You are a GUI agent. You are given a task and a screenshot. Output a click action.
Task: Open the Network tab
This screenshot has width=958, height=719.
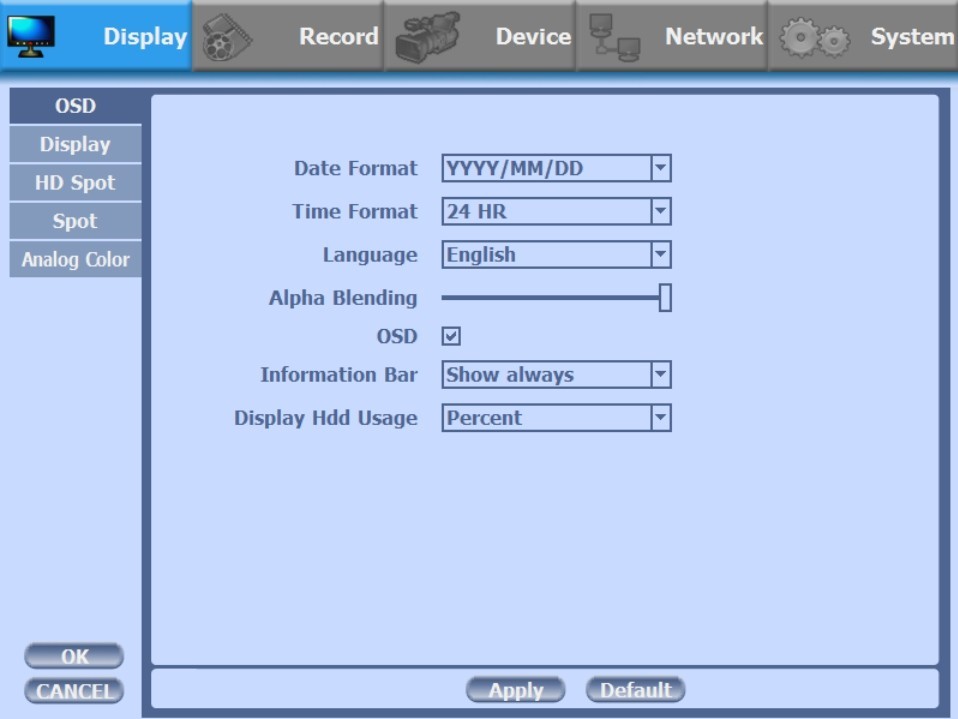point(671,36)
